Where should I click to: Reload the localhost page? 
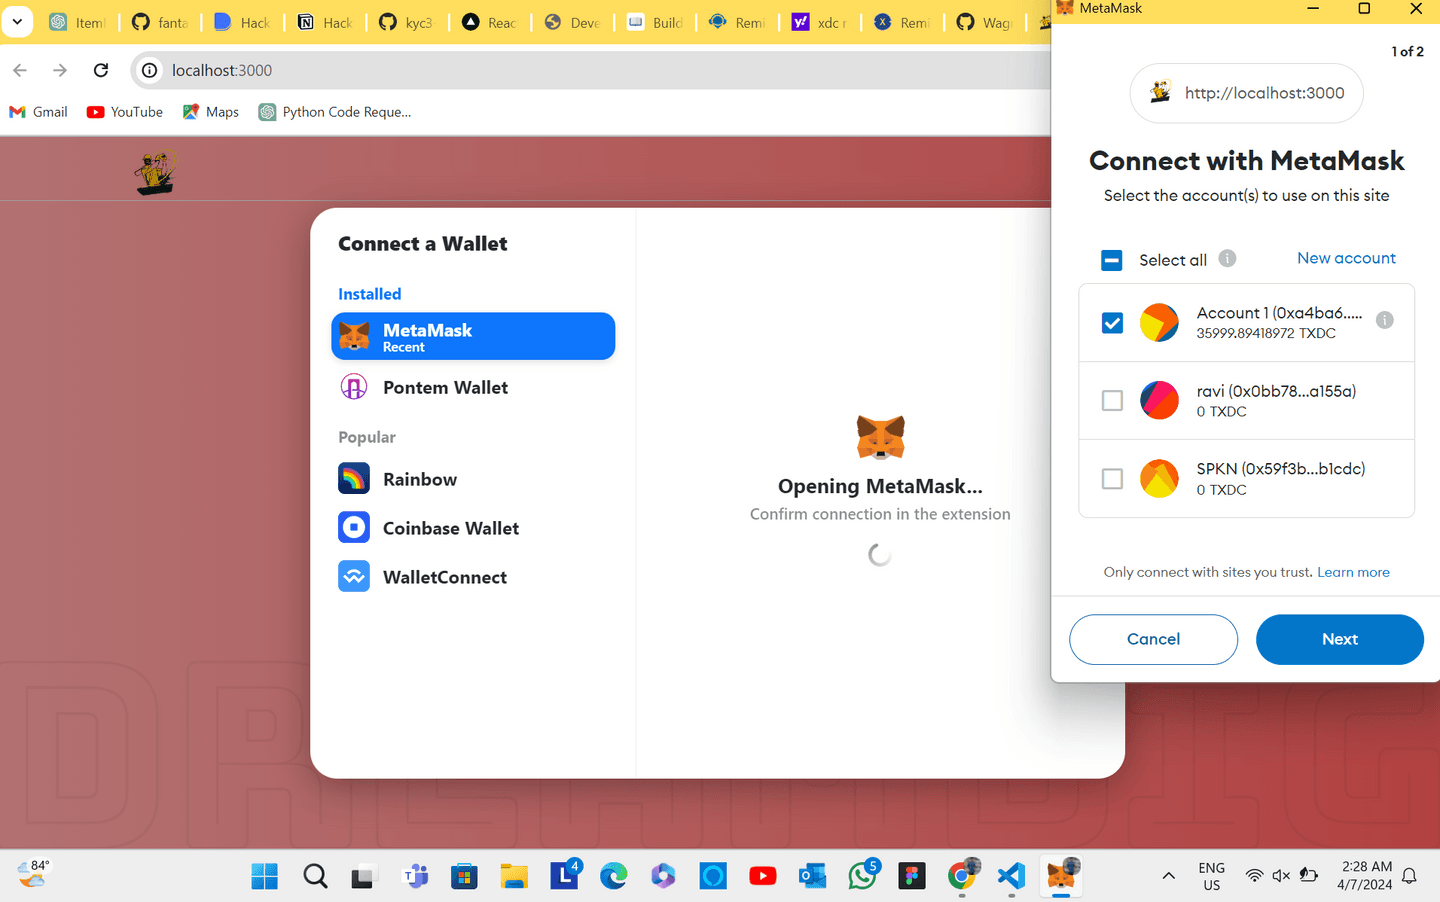click(101, 70)
